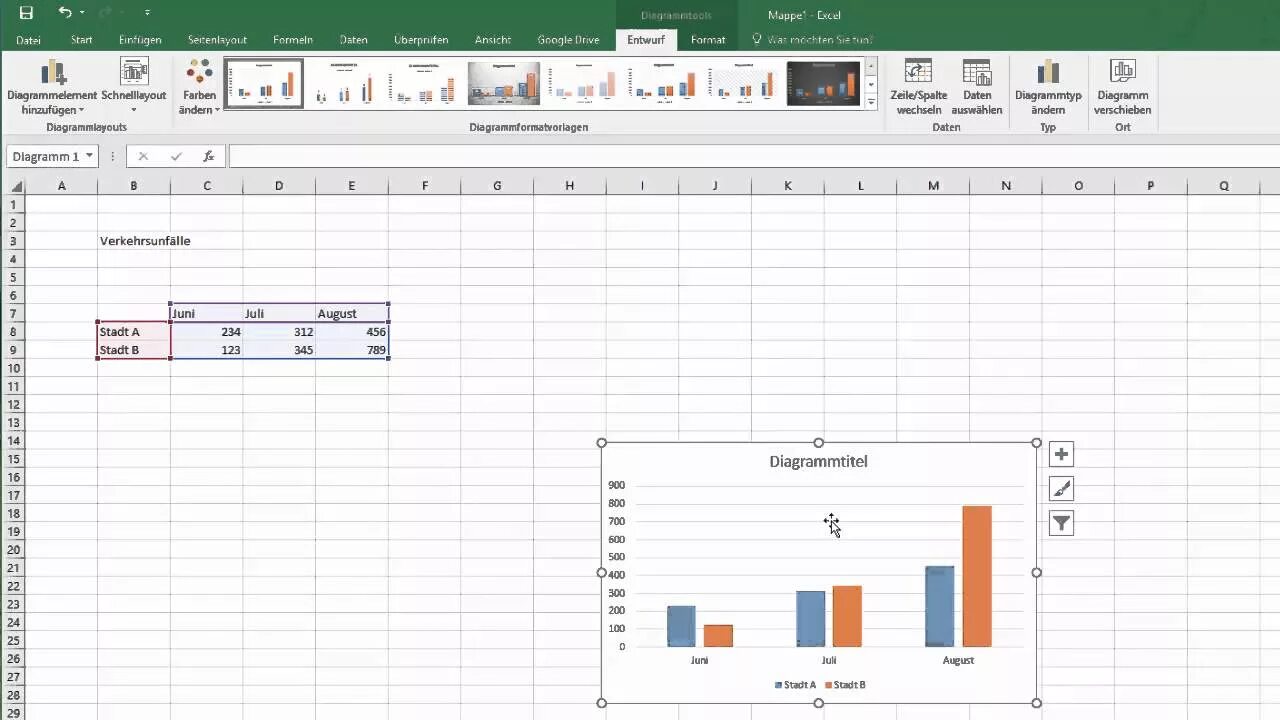Open Customize Quick Access Toolbar dropdown
This screenshot has height=720, width=1280.
(x=147, y=13)
